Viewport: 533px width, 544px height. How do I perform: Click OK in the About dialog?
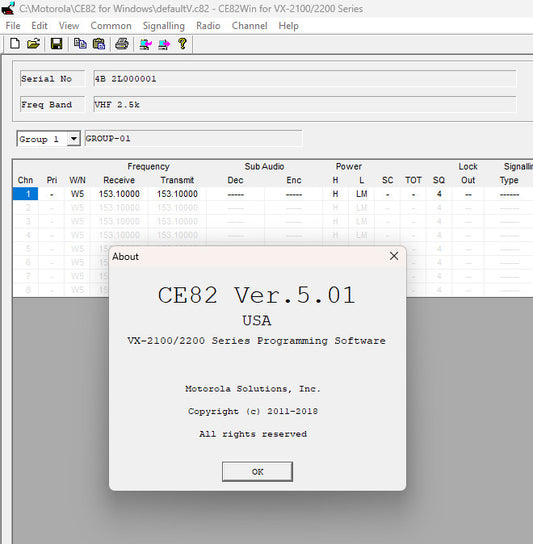click(x=257, y=471)
